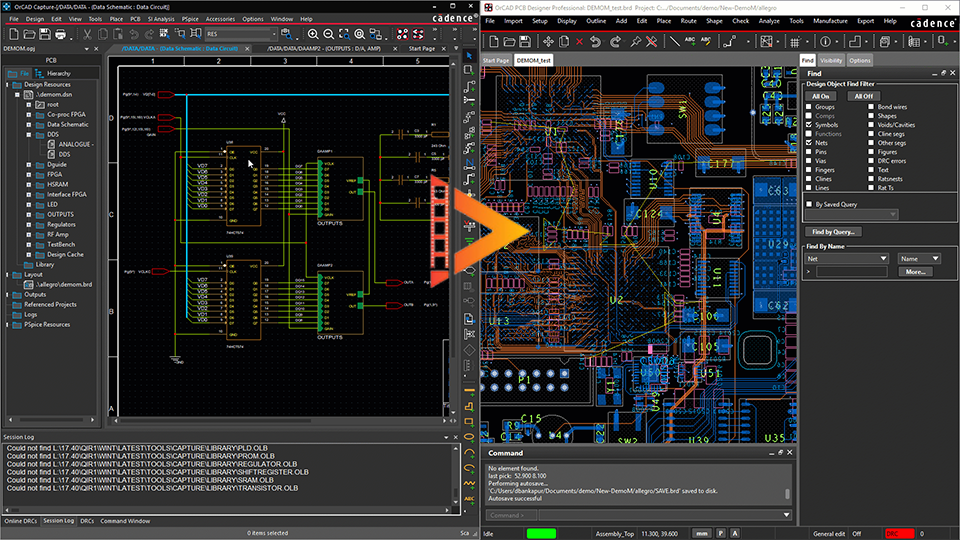Enable the Vias checkbox in Find filter
The image size is (960, 540).
[809, 161]
